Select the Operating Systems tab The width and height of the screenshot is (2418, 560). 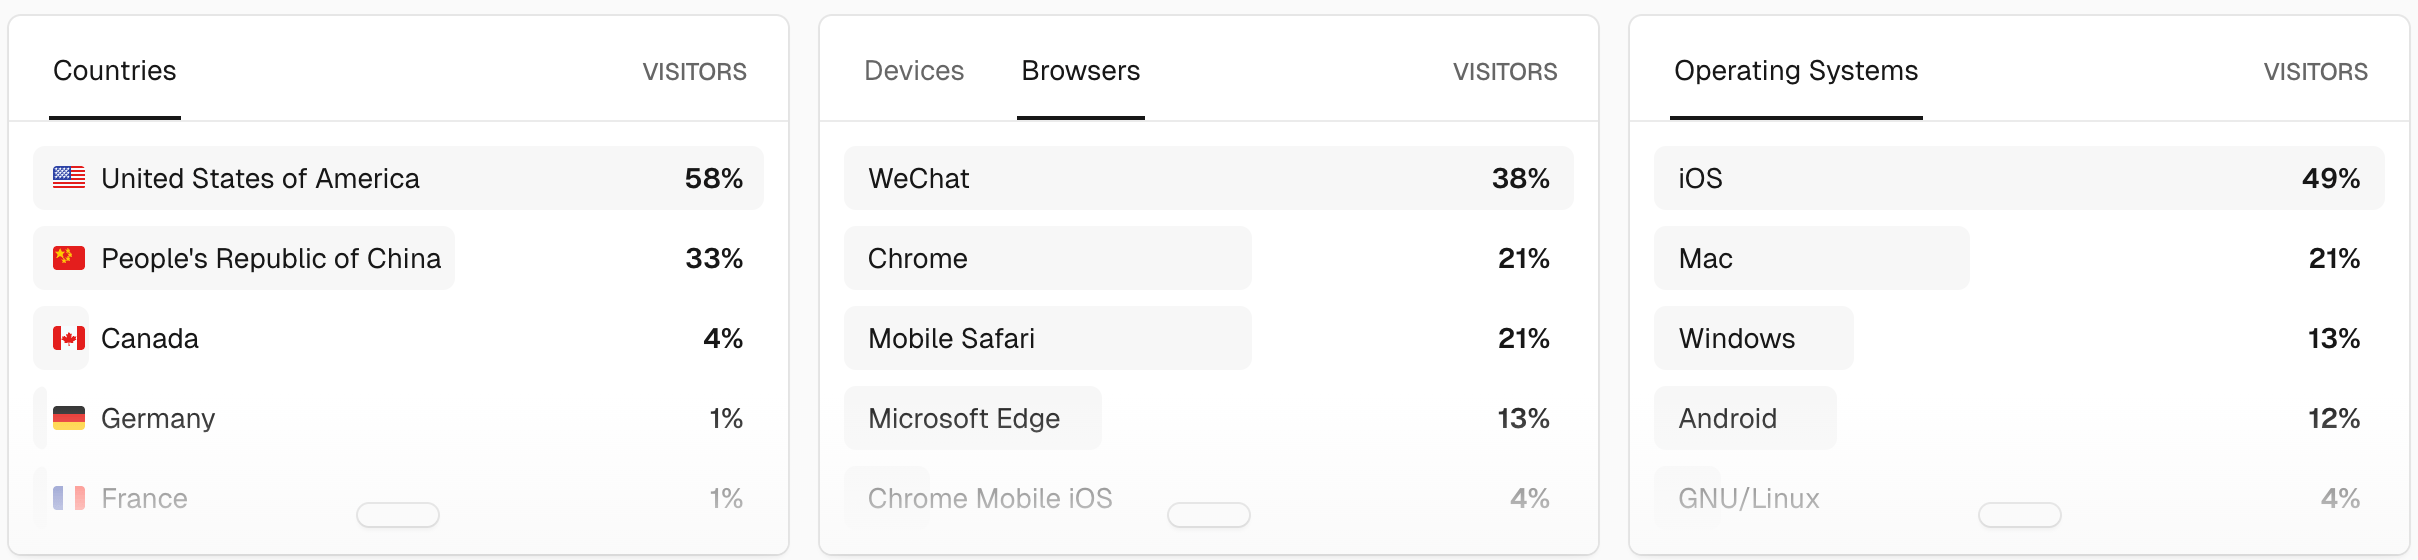1795,71
